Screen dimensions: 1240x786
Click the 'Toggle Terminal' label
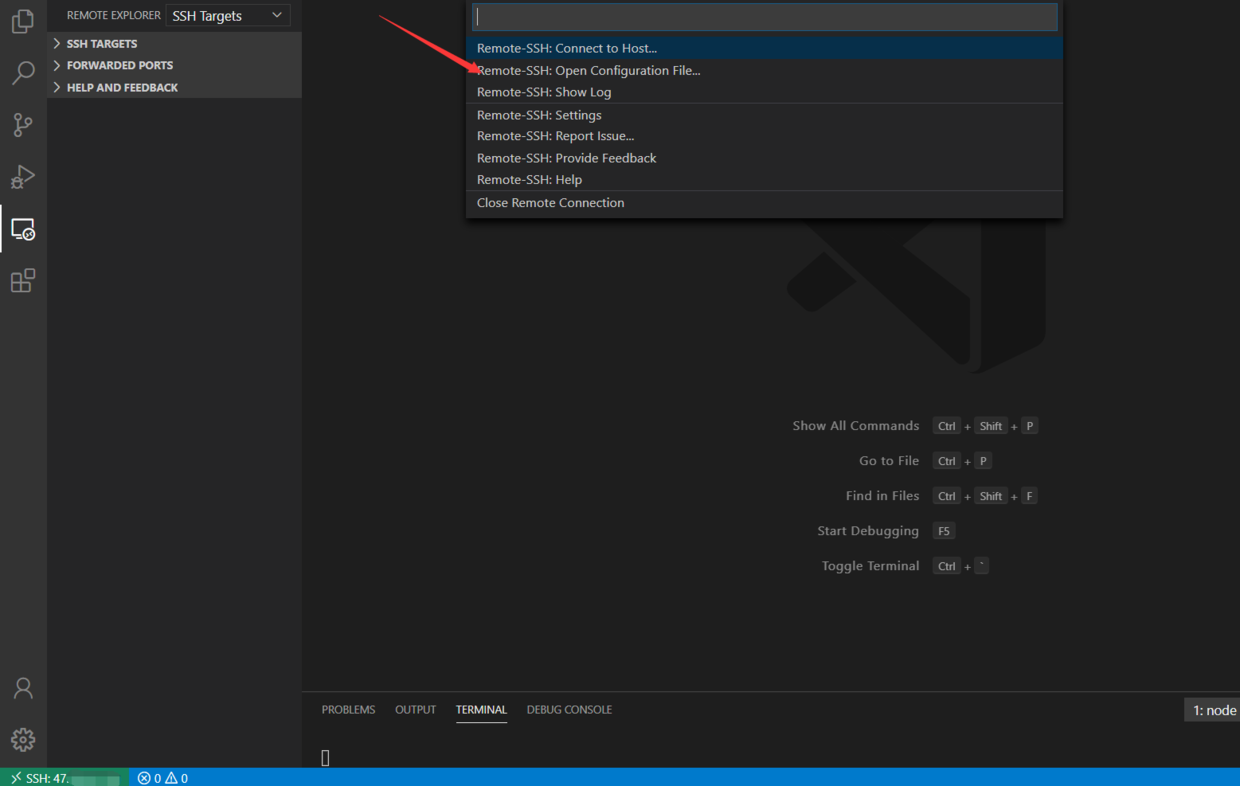click(870, 566)
